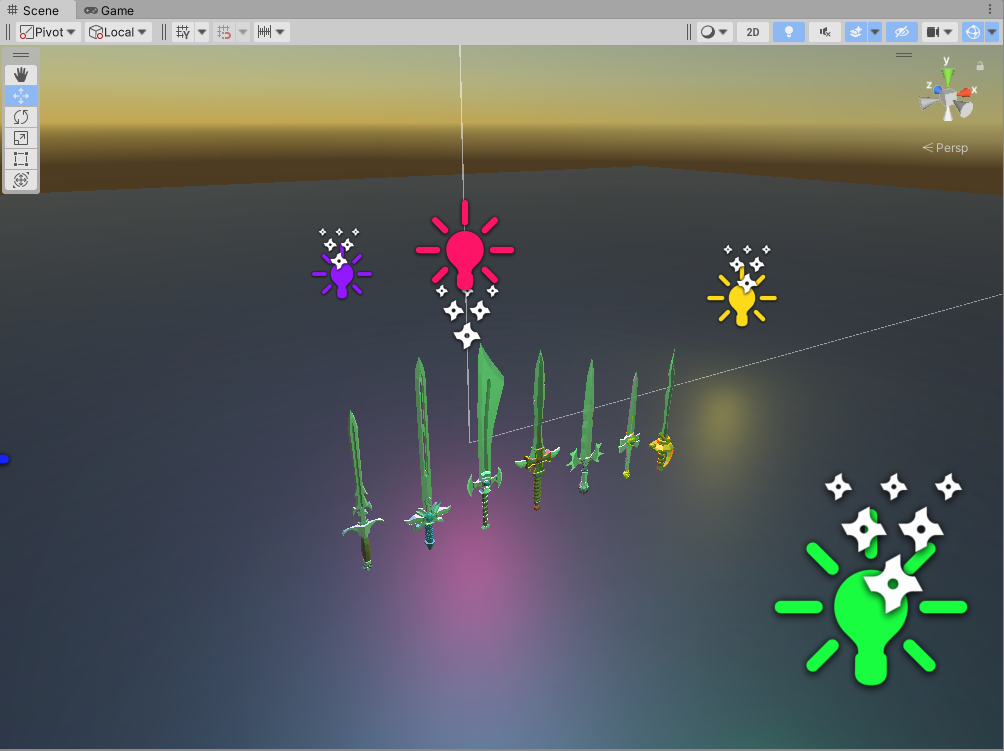The image size is (1004, 751).
Task: Click the lowest sparkle icon under the pink light
Action: tap(467, 335)
